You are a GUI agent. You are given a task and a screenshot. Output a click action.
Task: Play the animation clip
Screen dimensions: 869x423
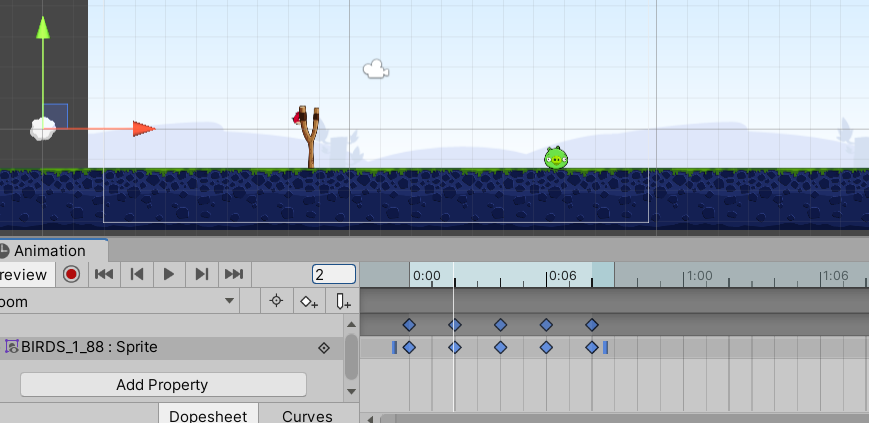[169, 274]
